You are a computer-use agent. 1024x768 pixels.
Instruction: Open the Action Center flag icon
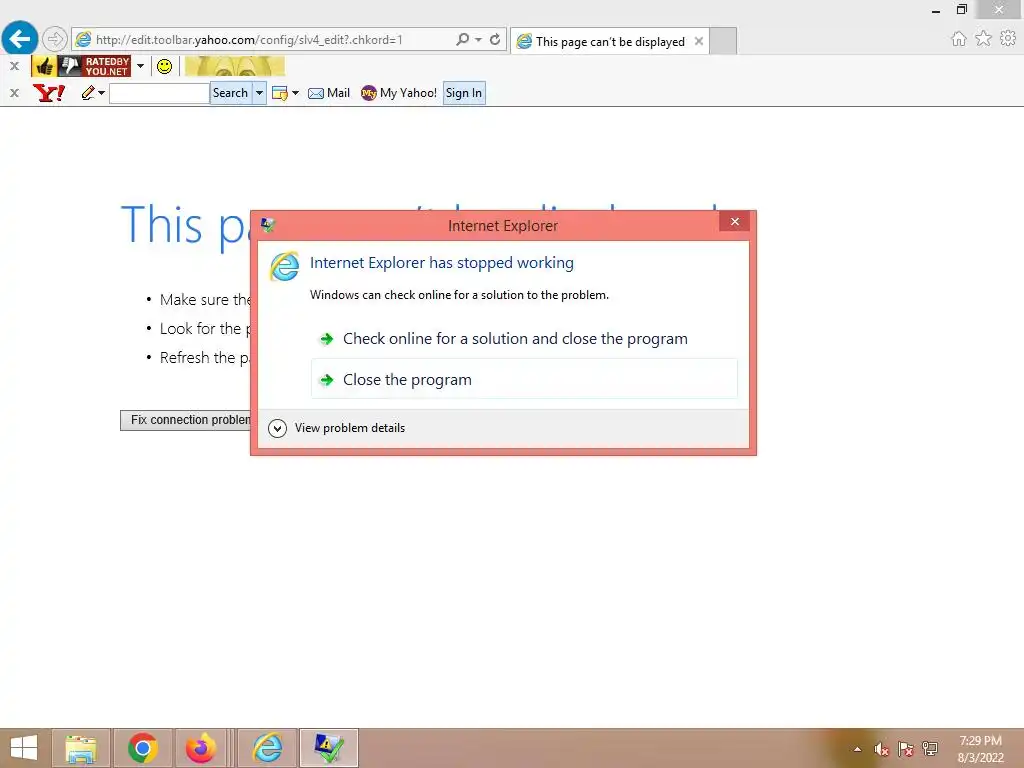[905, 749]
